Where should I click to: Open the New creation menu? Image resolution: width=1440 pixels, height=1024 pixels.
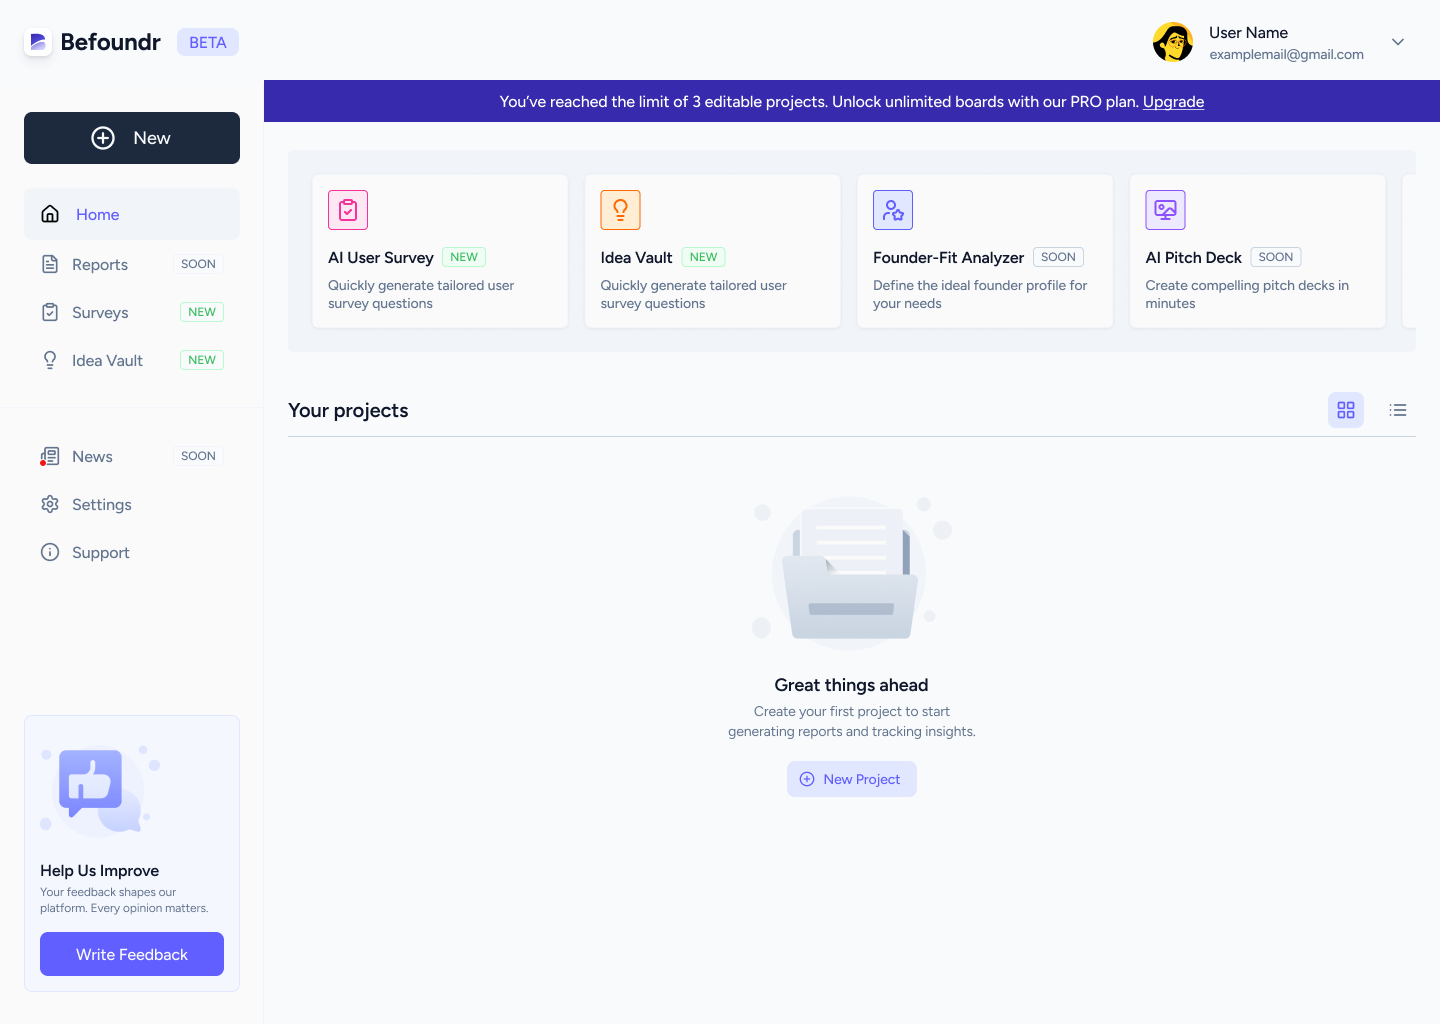click(131, 138)
